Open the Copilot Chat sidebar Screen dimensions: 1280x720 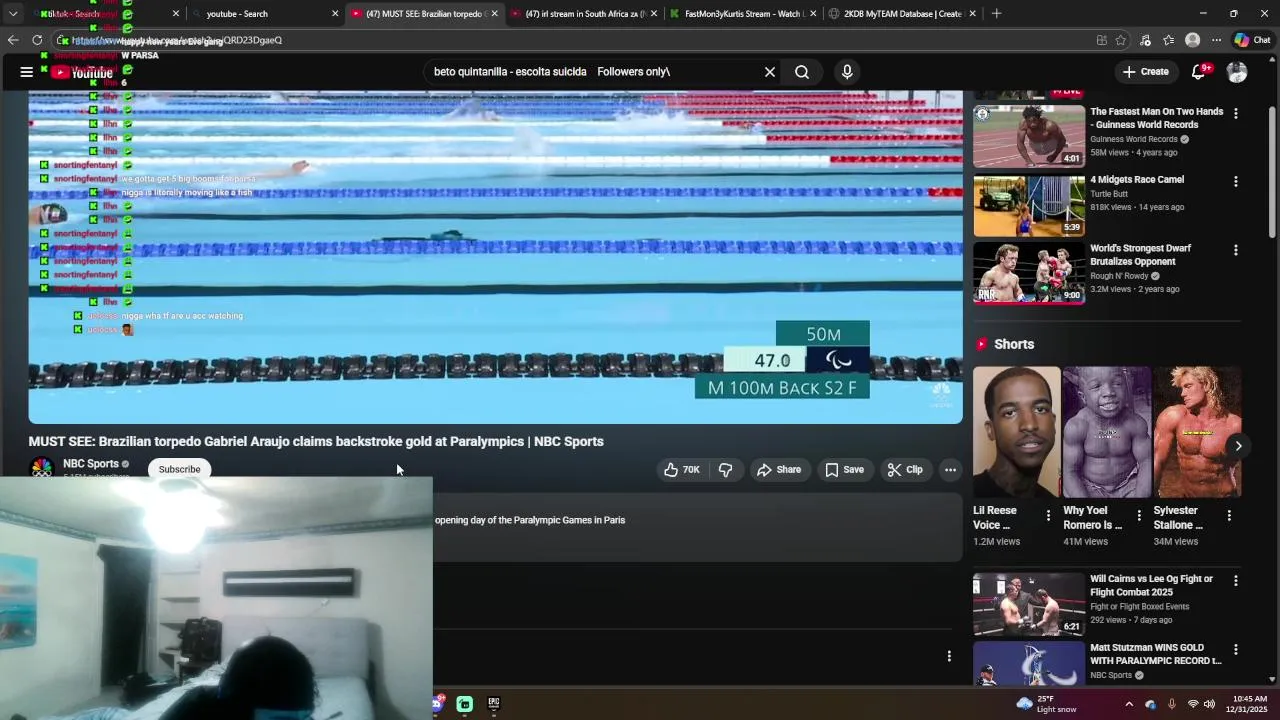[1252, 40]
